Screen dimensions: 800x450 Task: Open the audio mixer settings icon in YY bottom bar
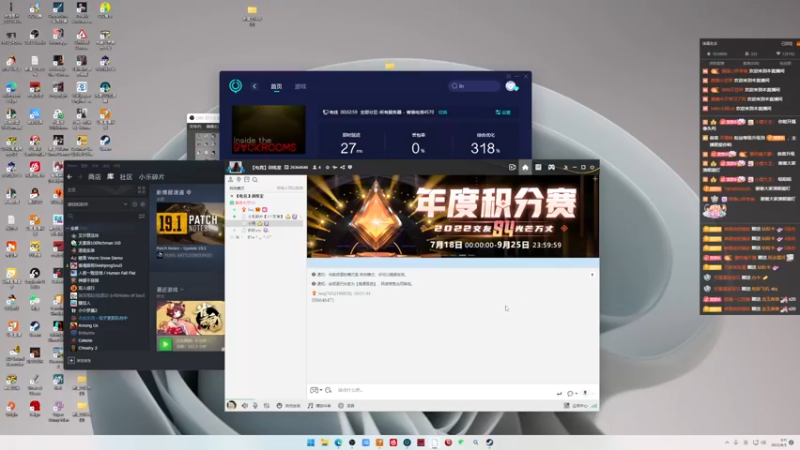point(266,406)
